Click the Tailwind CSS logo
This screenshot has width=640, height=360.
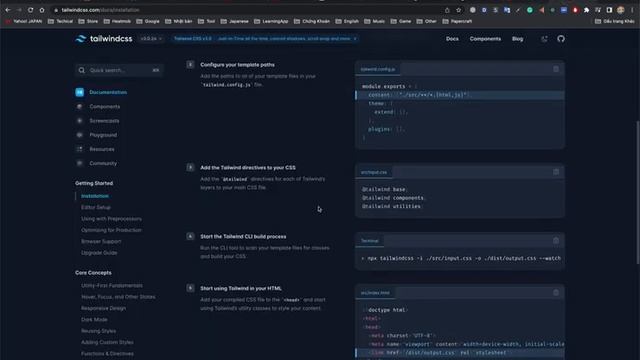pyautogui.click(x=104, y=39)
